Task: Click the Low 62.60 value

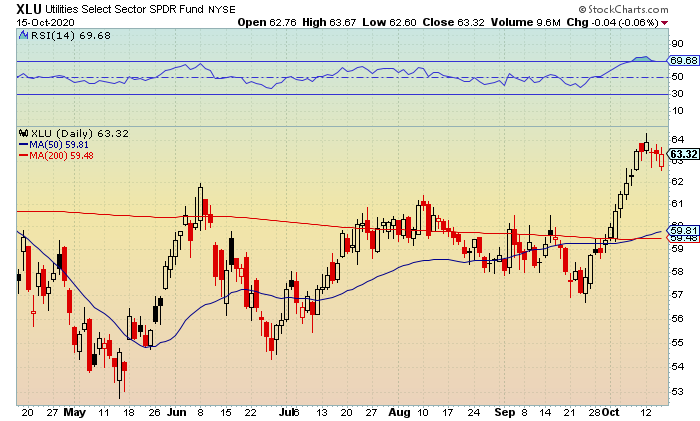Action: (389, 22)
